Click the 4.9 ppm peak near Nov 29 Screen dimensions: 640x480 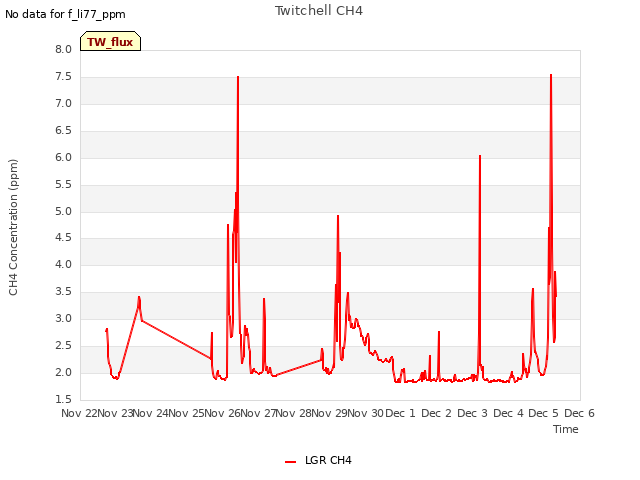(338, 216)
